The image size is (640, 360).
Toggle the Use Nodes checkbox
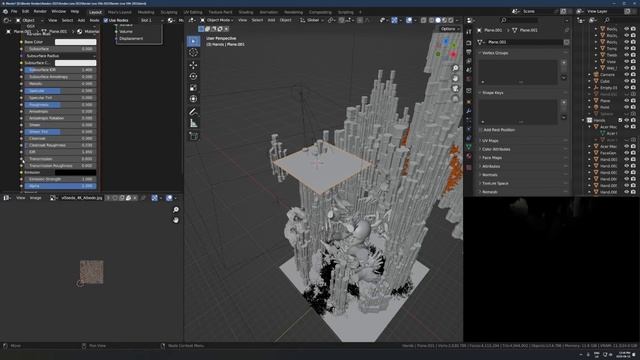coord(106,20)
